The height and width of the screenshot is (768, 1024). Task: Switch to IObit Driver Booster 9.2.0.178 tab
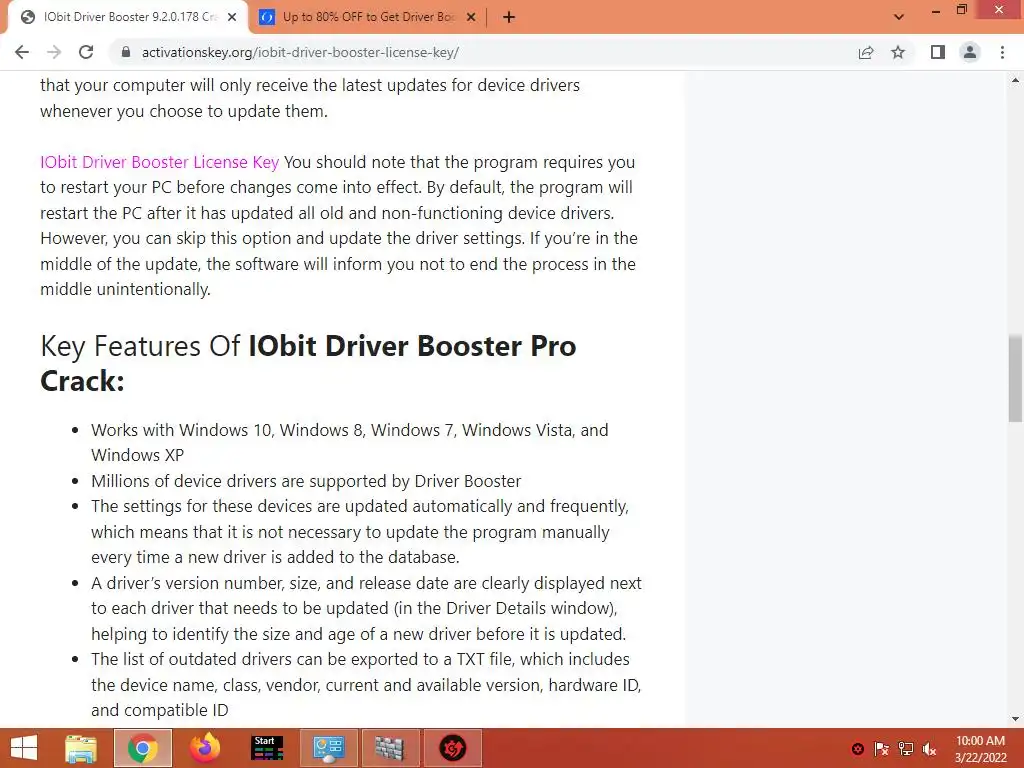tap(129, 18)
